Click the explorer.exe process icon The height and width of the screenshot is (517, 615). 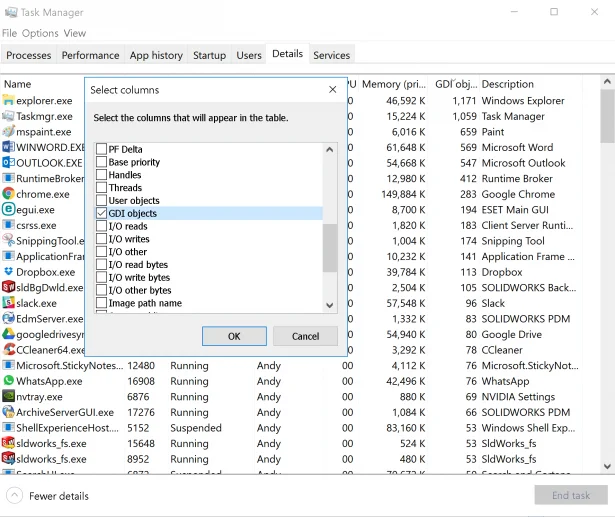coord(9,101)
